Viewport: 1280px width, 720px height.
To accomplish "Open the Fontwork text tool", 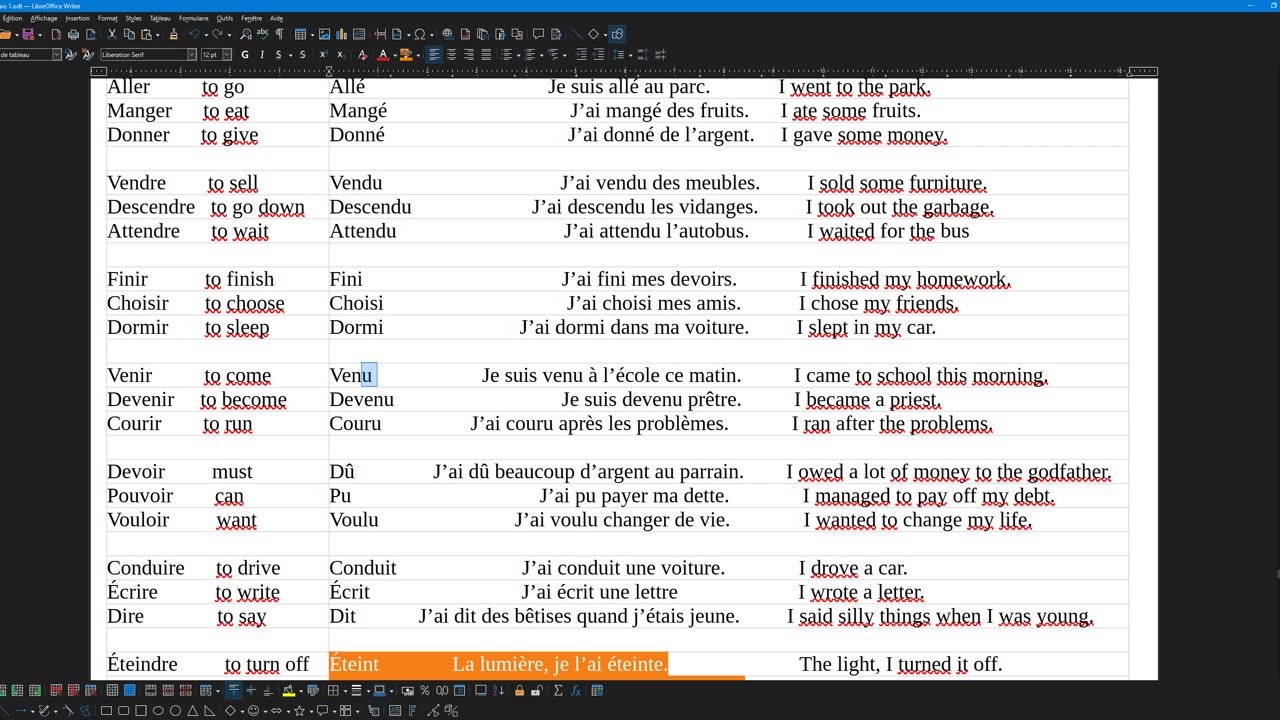I will tap(412, 711).
